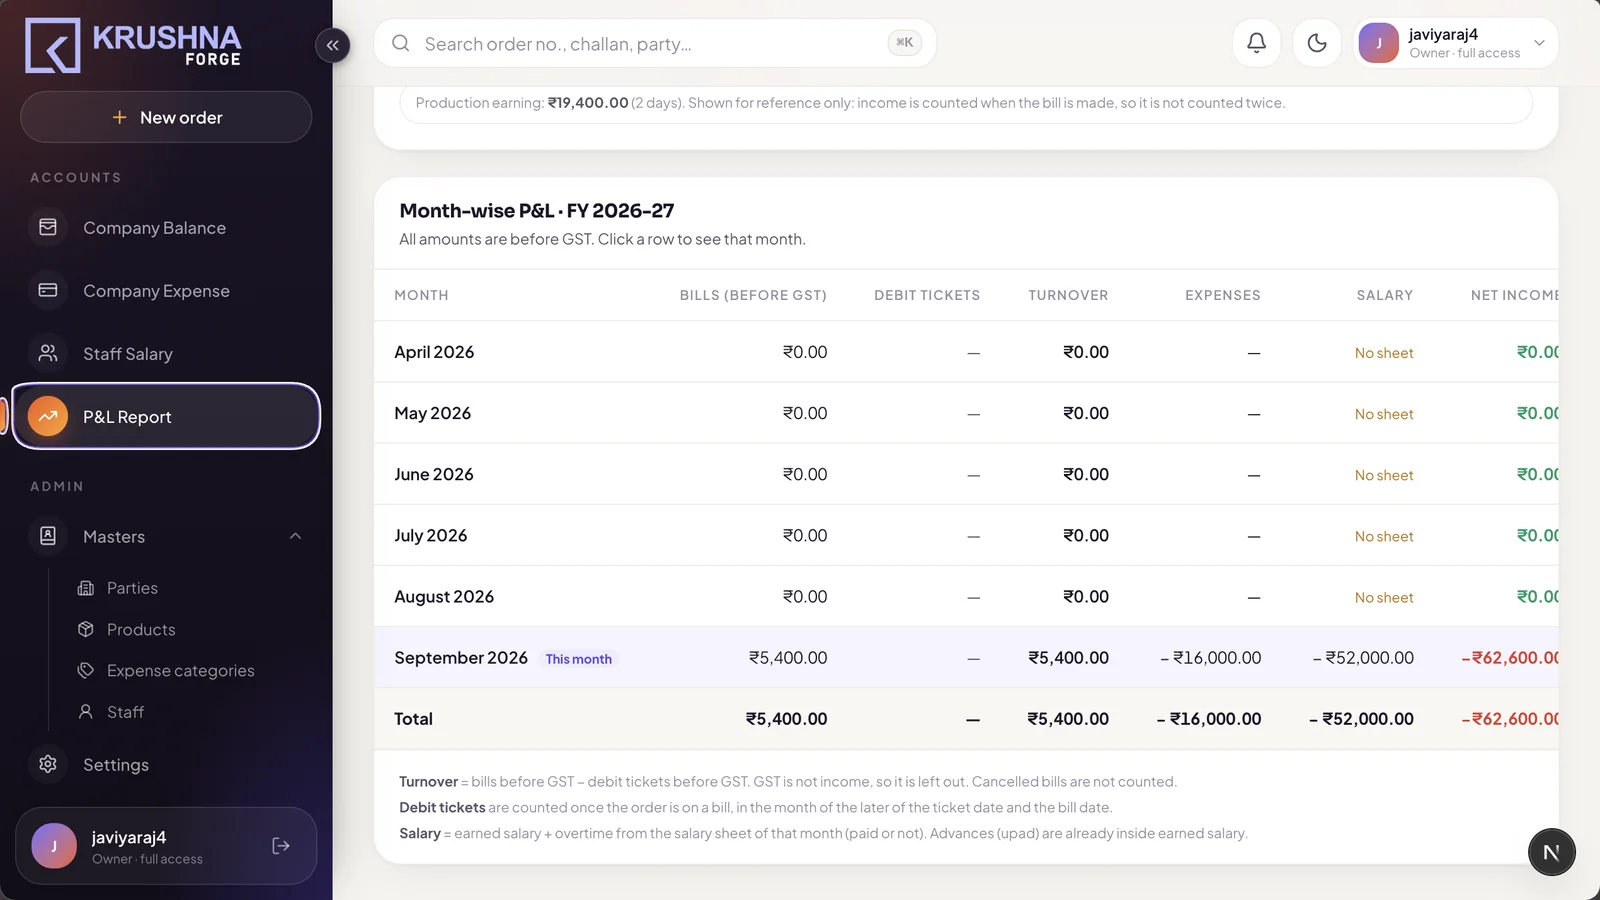Open the July 2026 row
Image resolution: width=1600 pixels, height=900 pixels.
(966, 535)
